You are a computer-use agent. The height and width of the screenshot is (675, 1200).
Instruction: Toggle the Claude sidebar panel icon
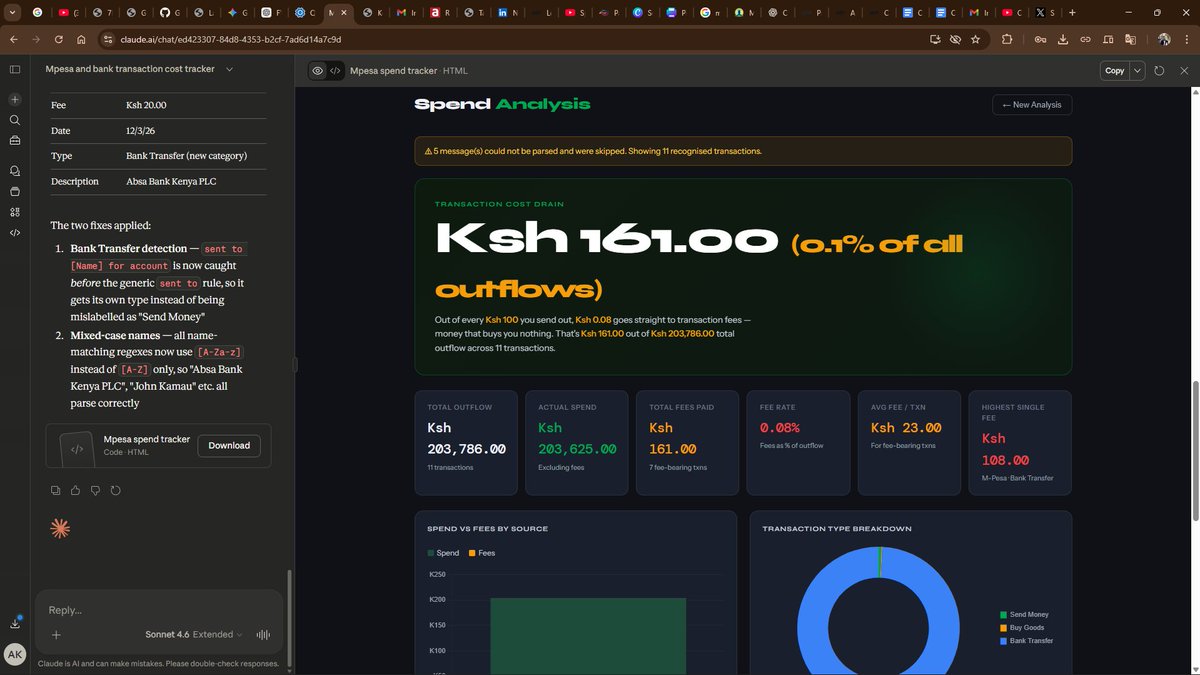[x=15, y=69]
